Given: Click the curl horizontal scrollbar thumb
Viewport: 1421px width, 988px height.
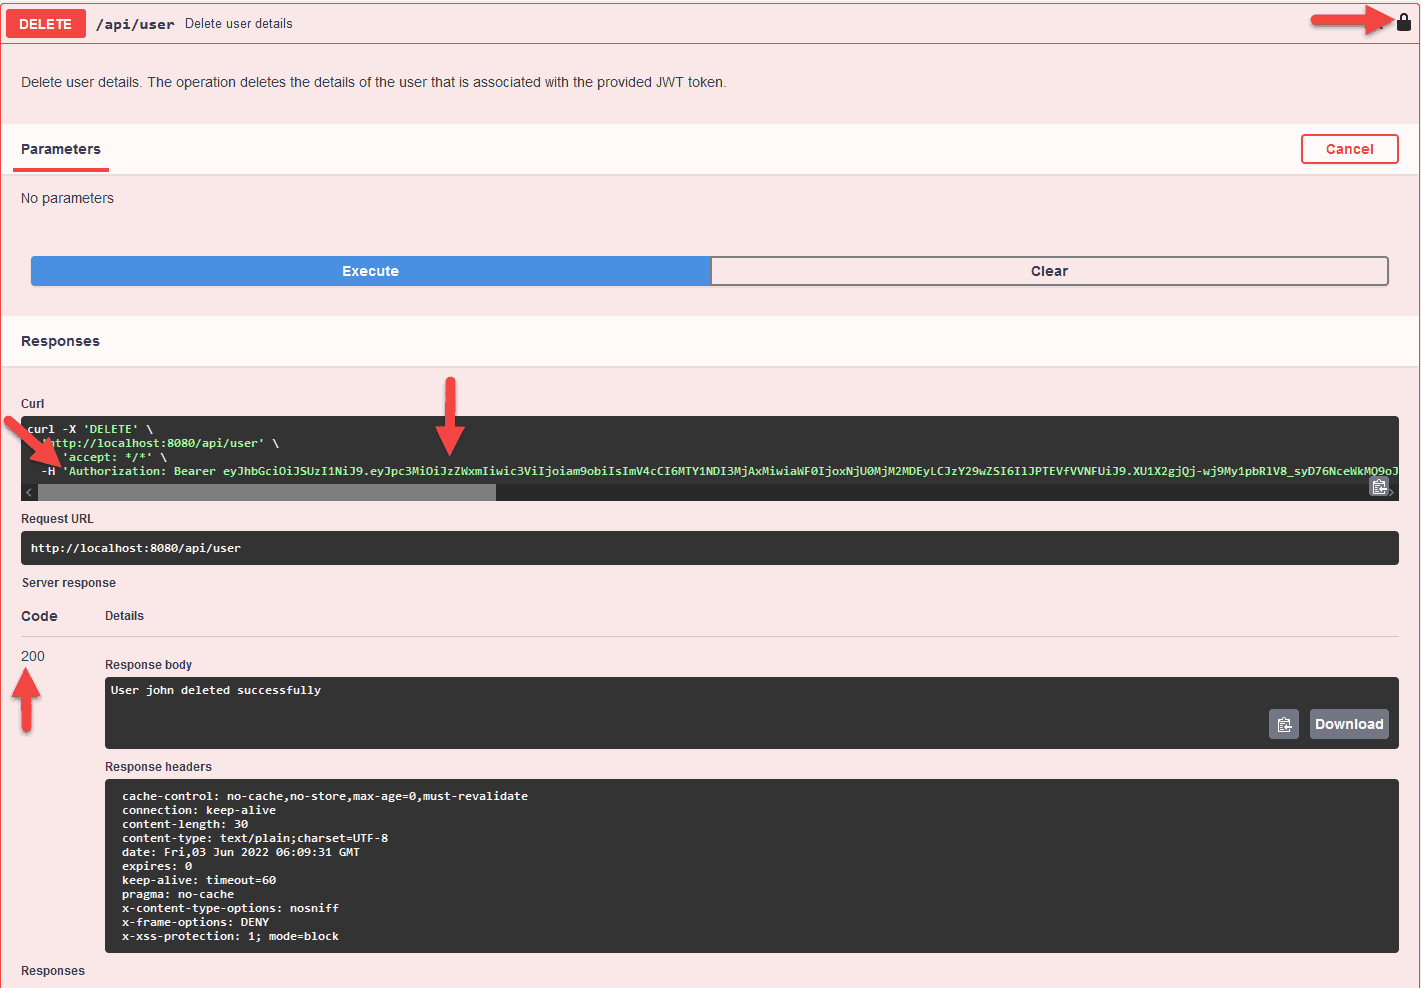Looking at the screenshot, I should click(267, 492).
